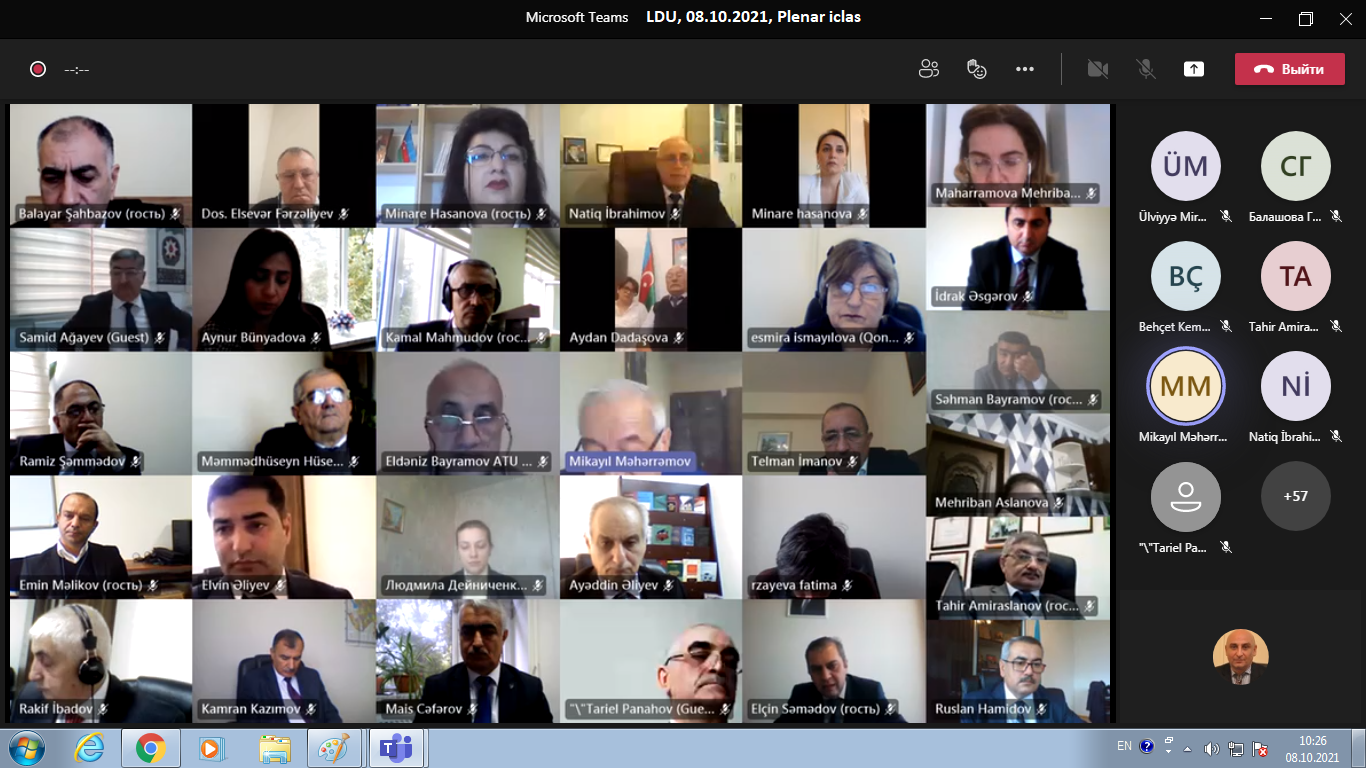This screenshot has width=1366, height=768.
Task: Open the EN language bar selector
Action: point(1124,746)
